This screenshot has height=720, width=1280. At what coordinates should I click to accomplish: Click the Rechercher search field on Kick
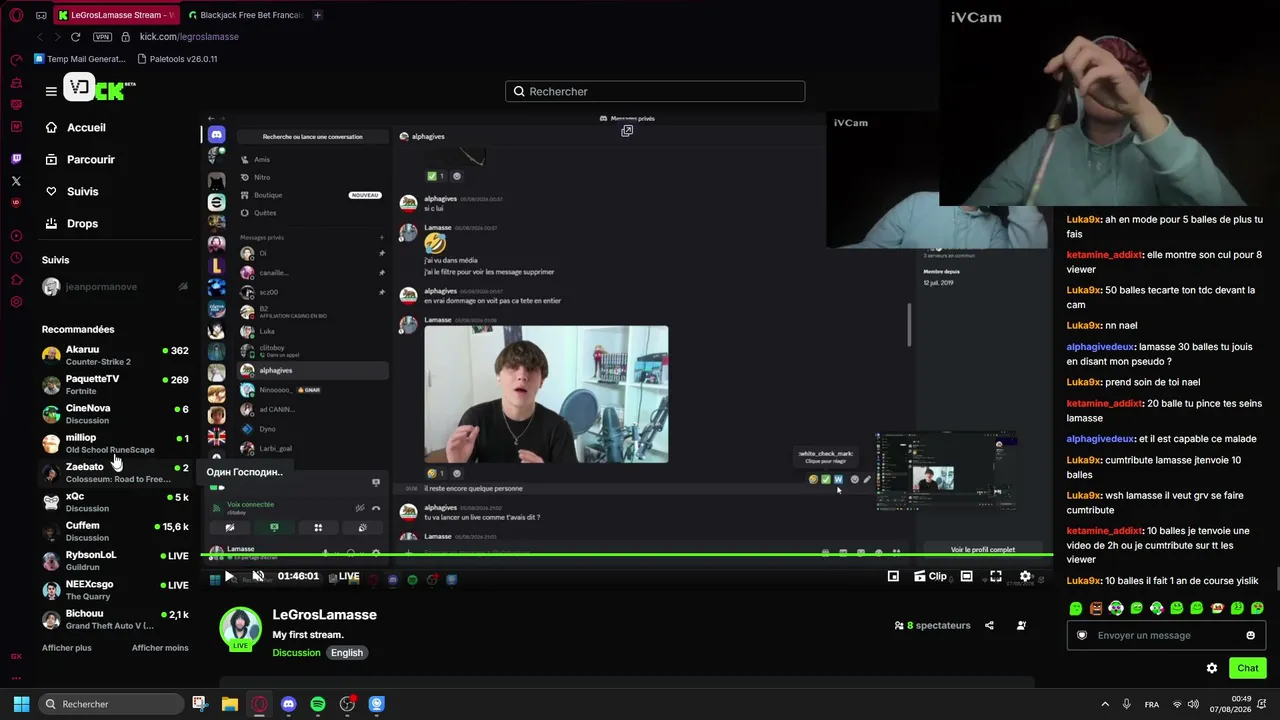(655, 91)
